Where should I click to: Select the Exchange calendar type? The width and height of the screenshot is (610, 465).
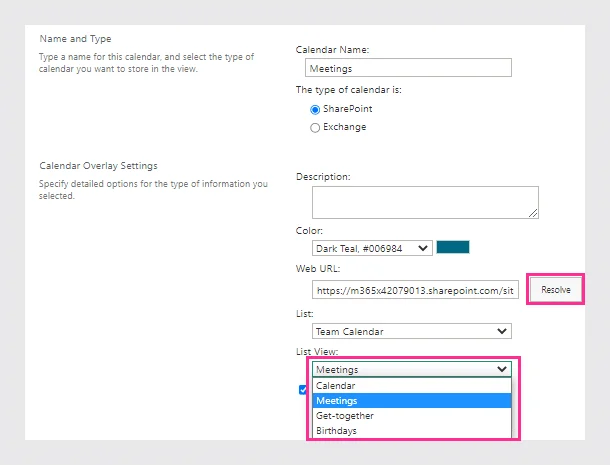(x=315, y=128)
